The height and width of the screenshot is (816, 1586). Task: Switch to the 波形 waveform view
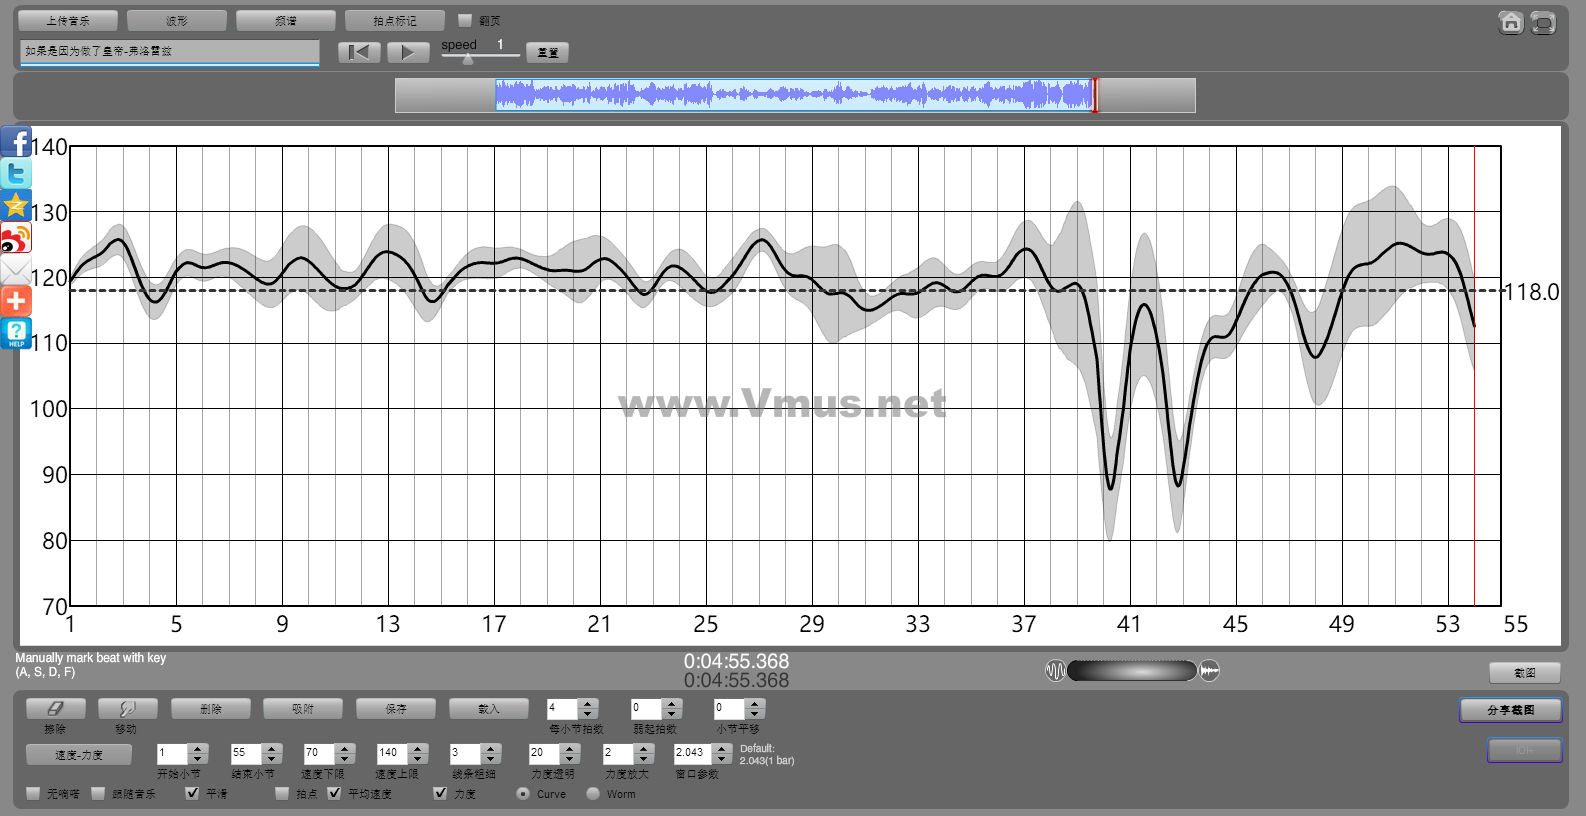[x=177, y=21]
